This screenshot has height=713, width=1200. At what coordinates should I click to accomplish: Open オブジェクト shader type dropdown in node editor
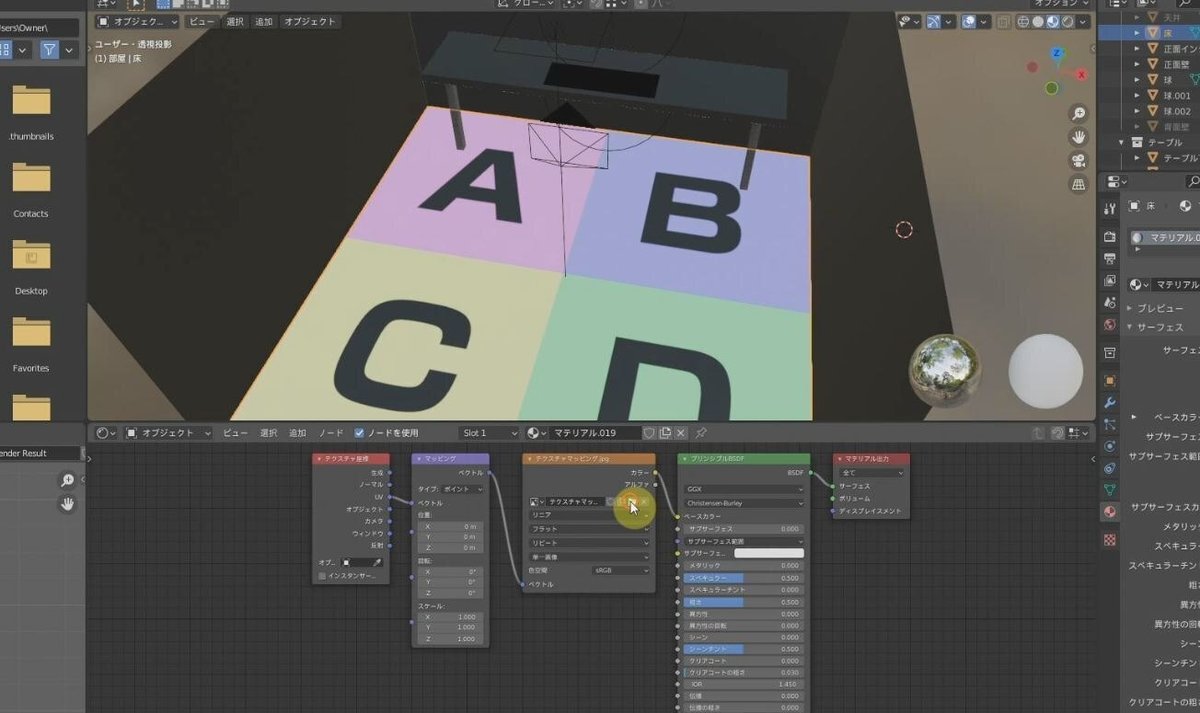(169, 433)
